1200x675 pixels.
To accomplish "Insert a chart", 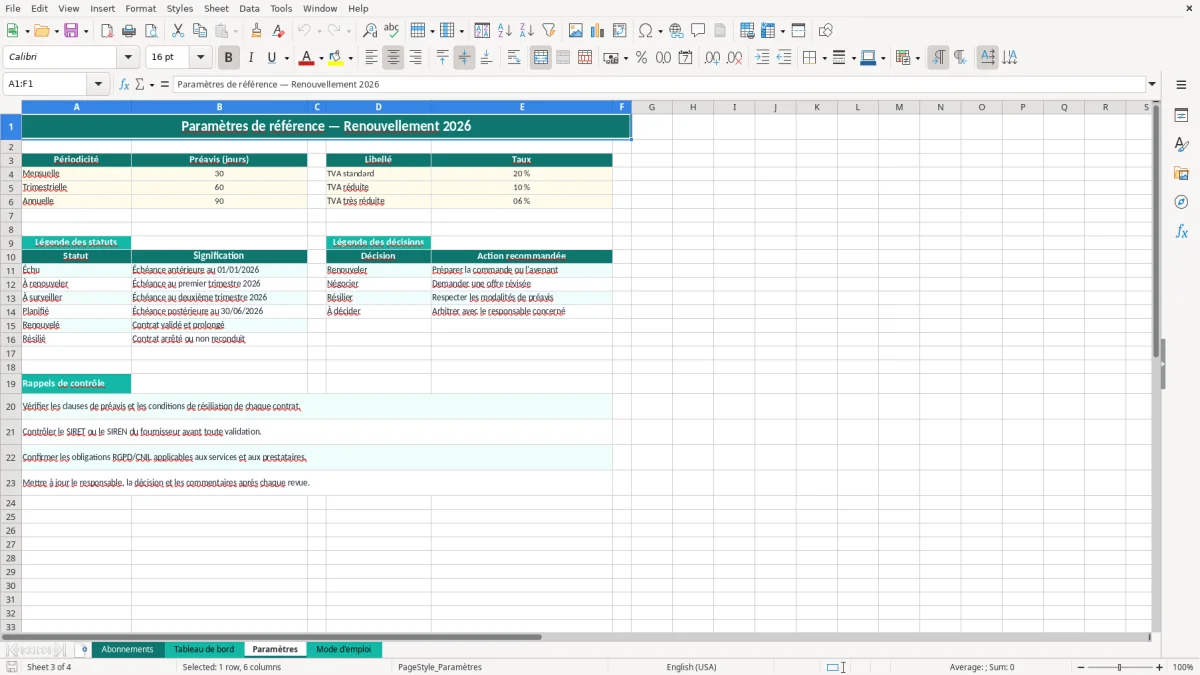I will coord(597,31).
